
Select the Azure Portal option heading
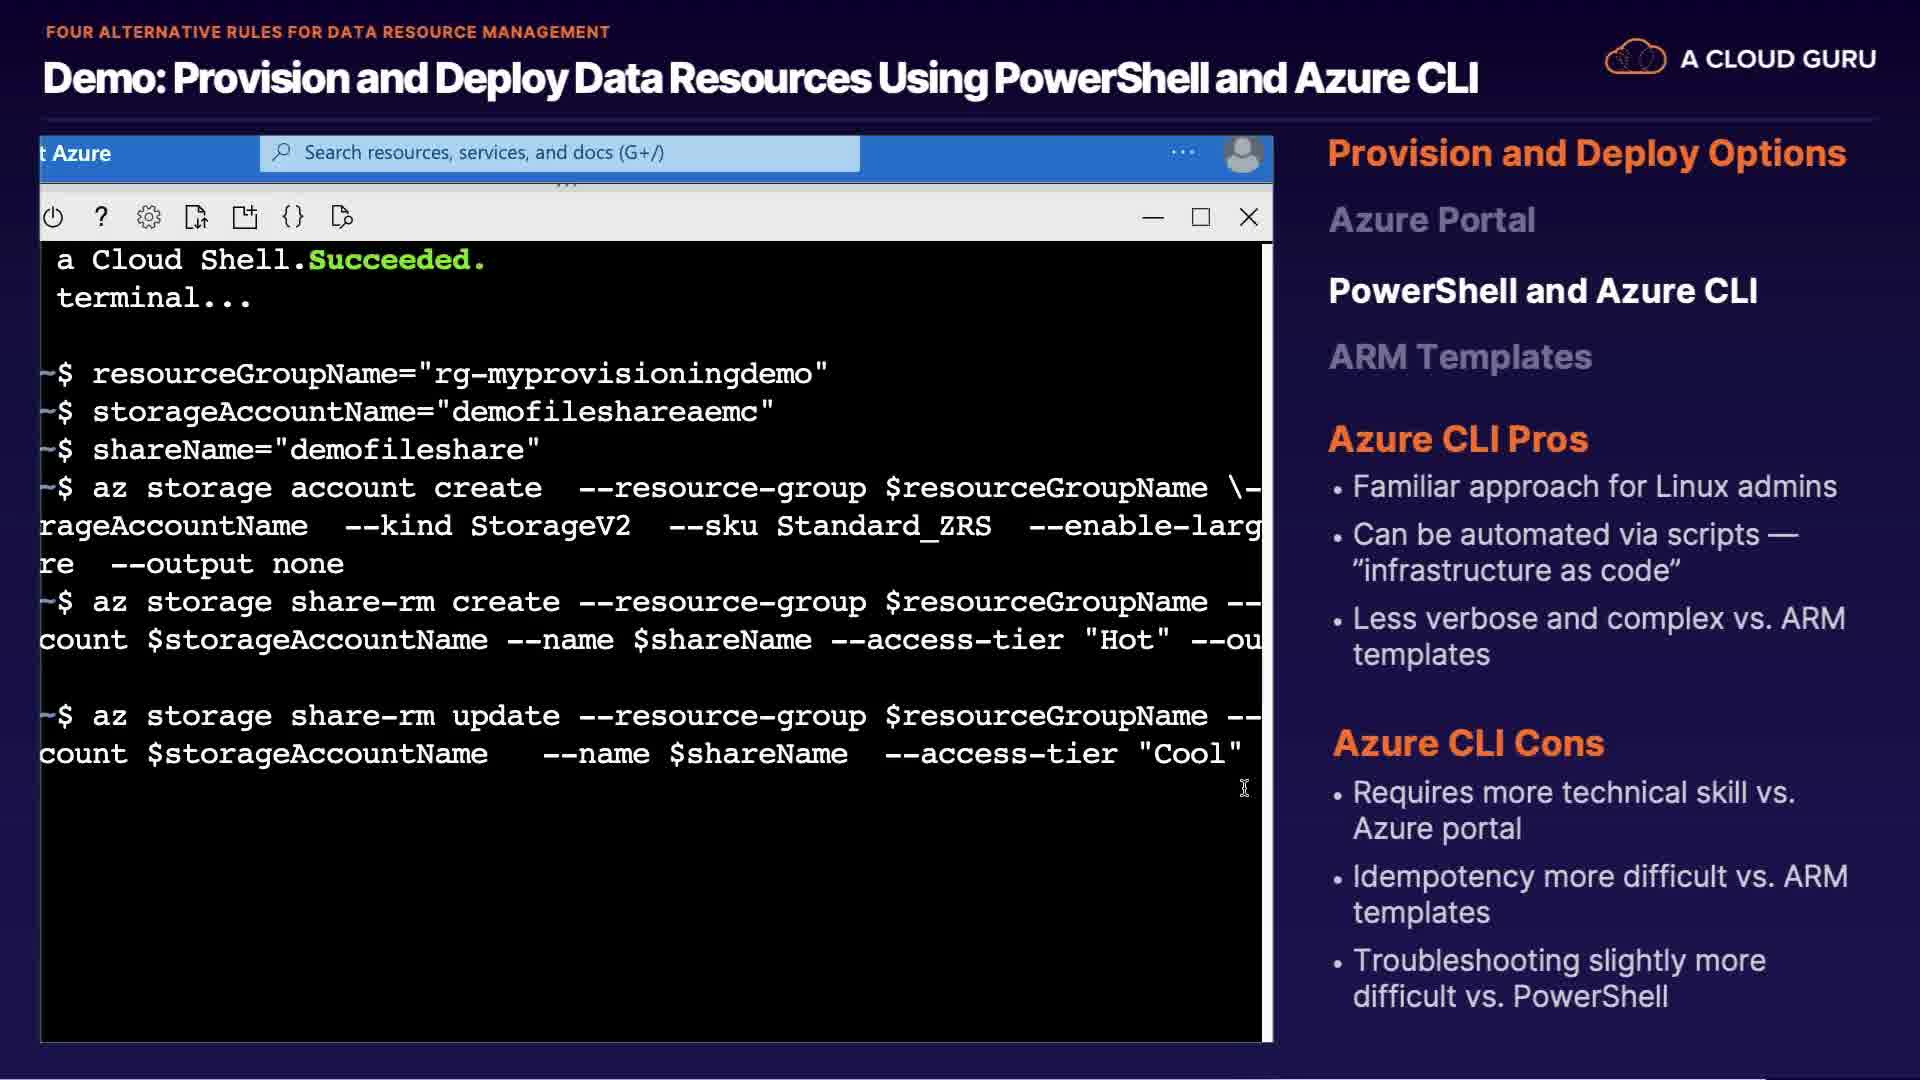click(x=1431, y=220)
